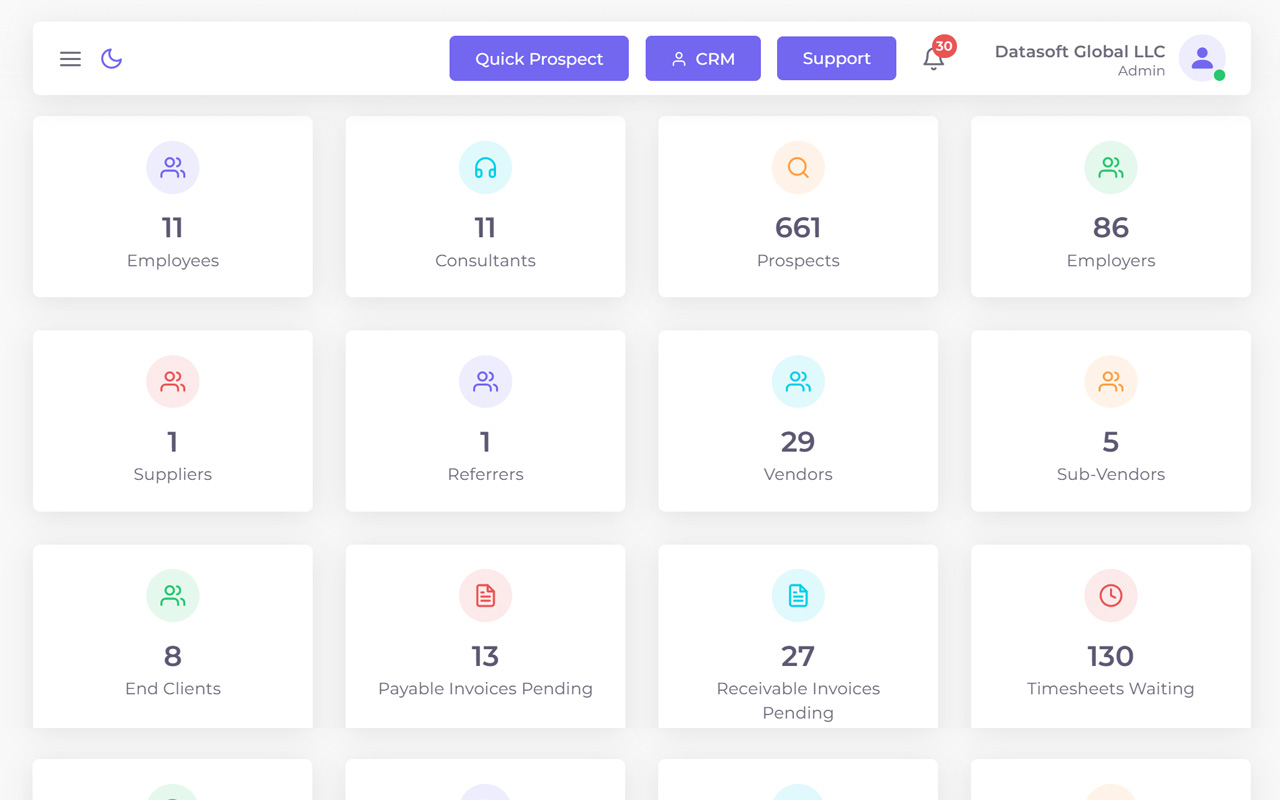Toggle dark mode moon icon
1280x800 pixels.
click(x=112, y=59)
